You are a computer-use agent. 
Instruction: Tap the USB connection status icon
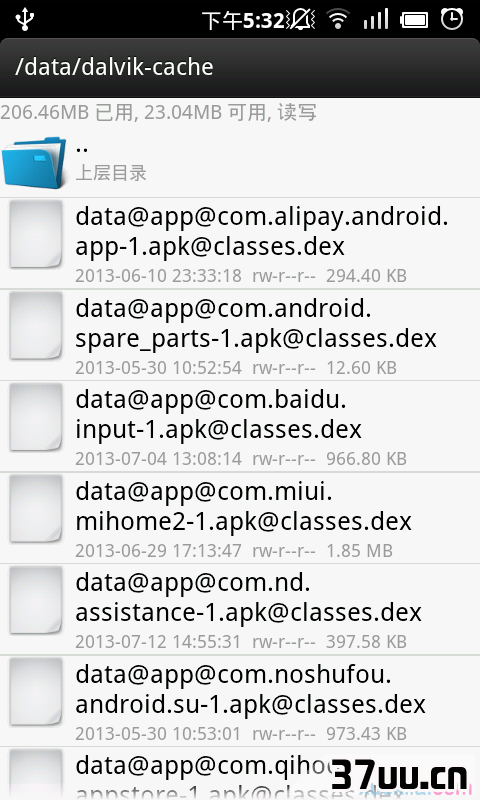point(24,19)
